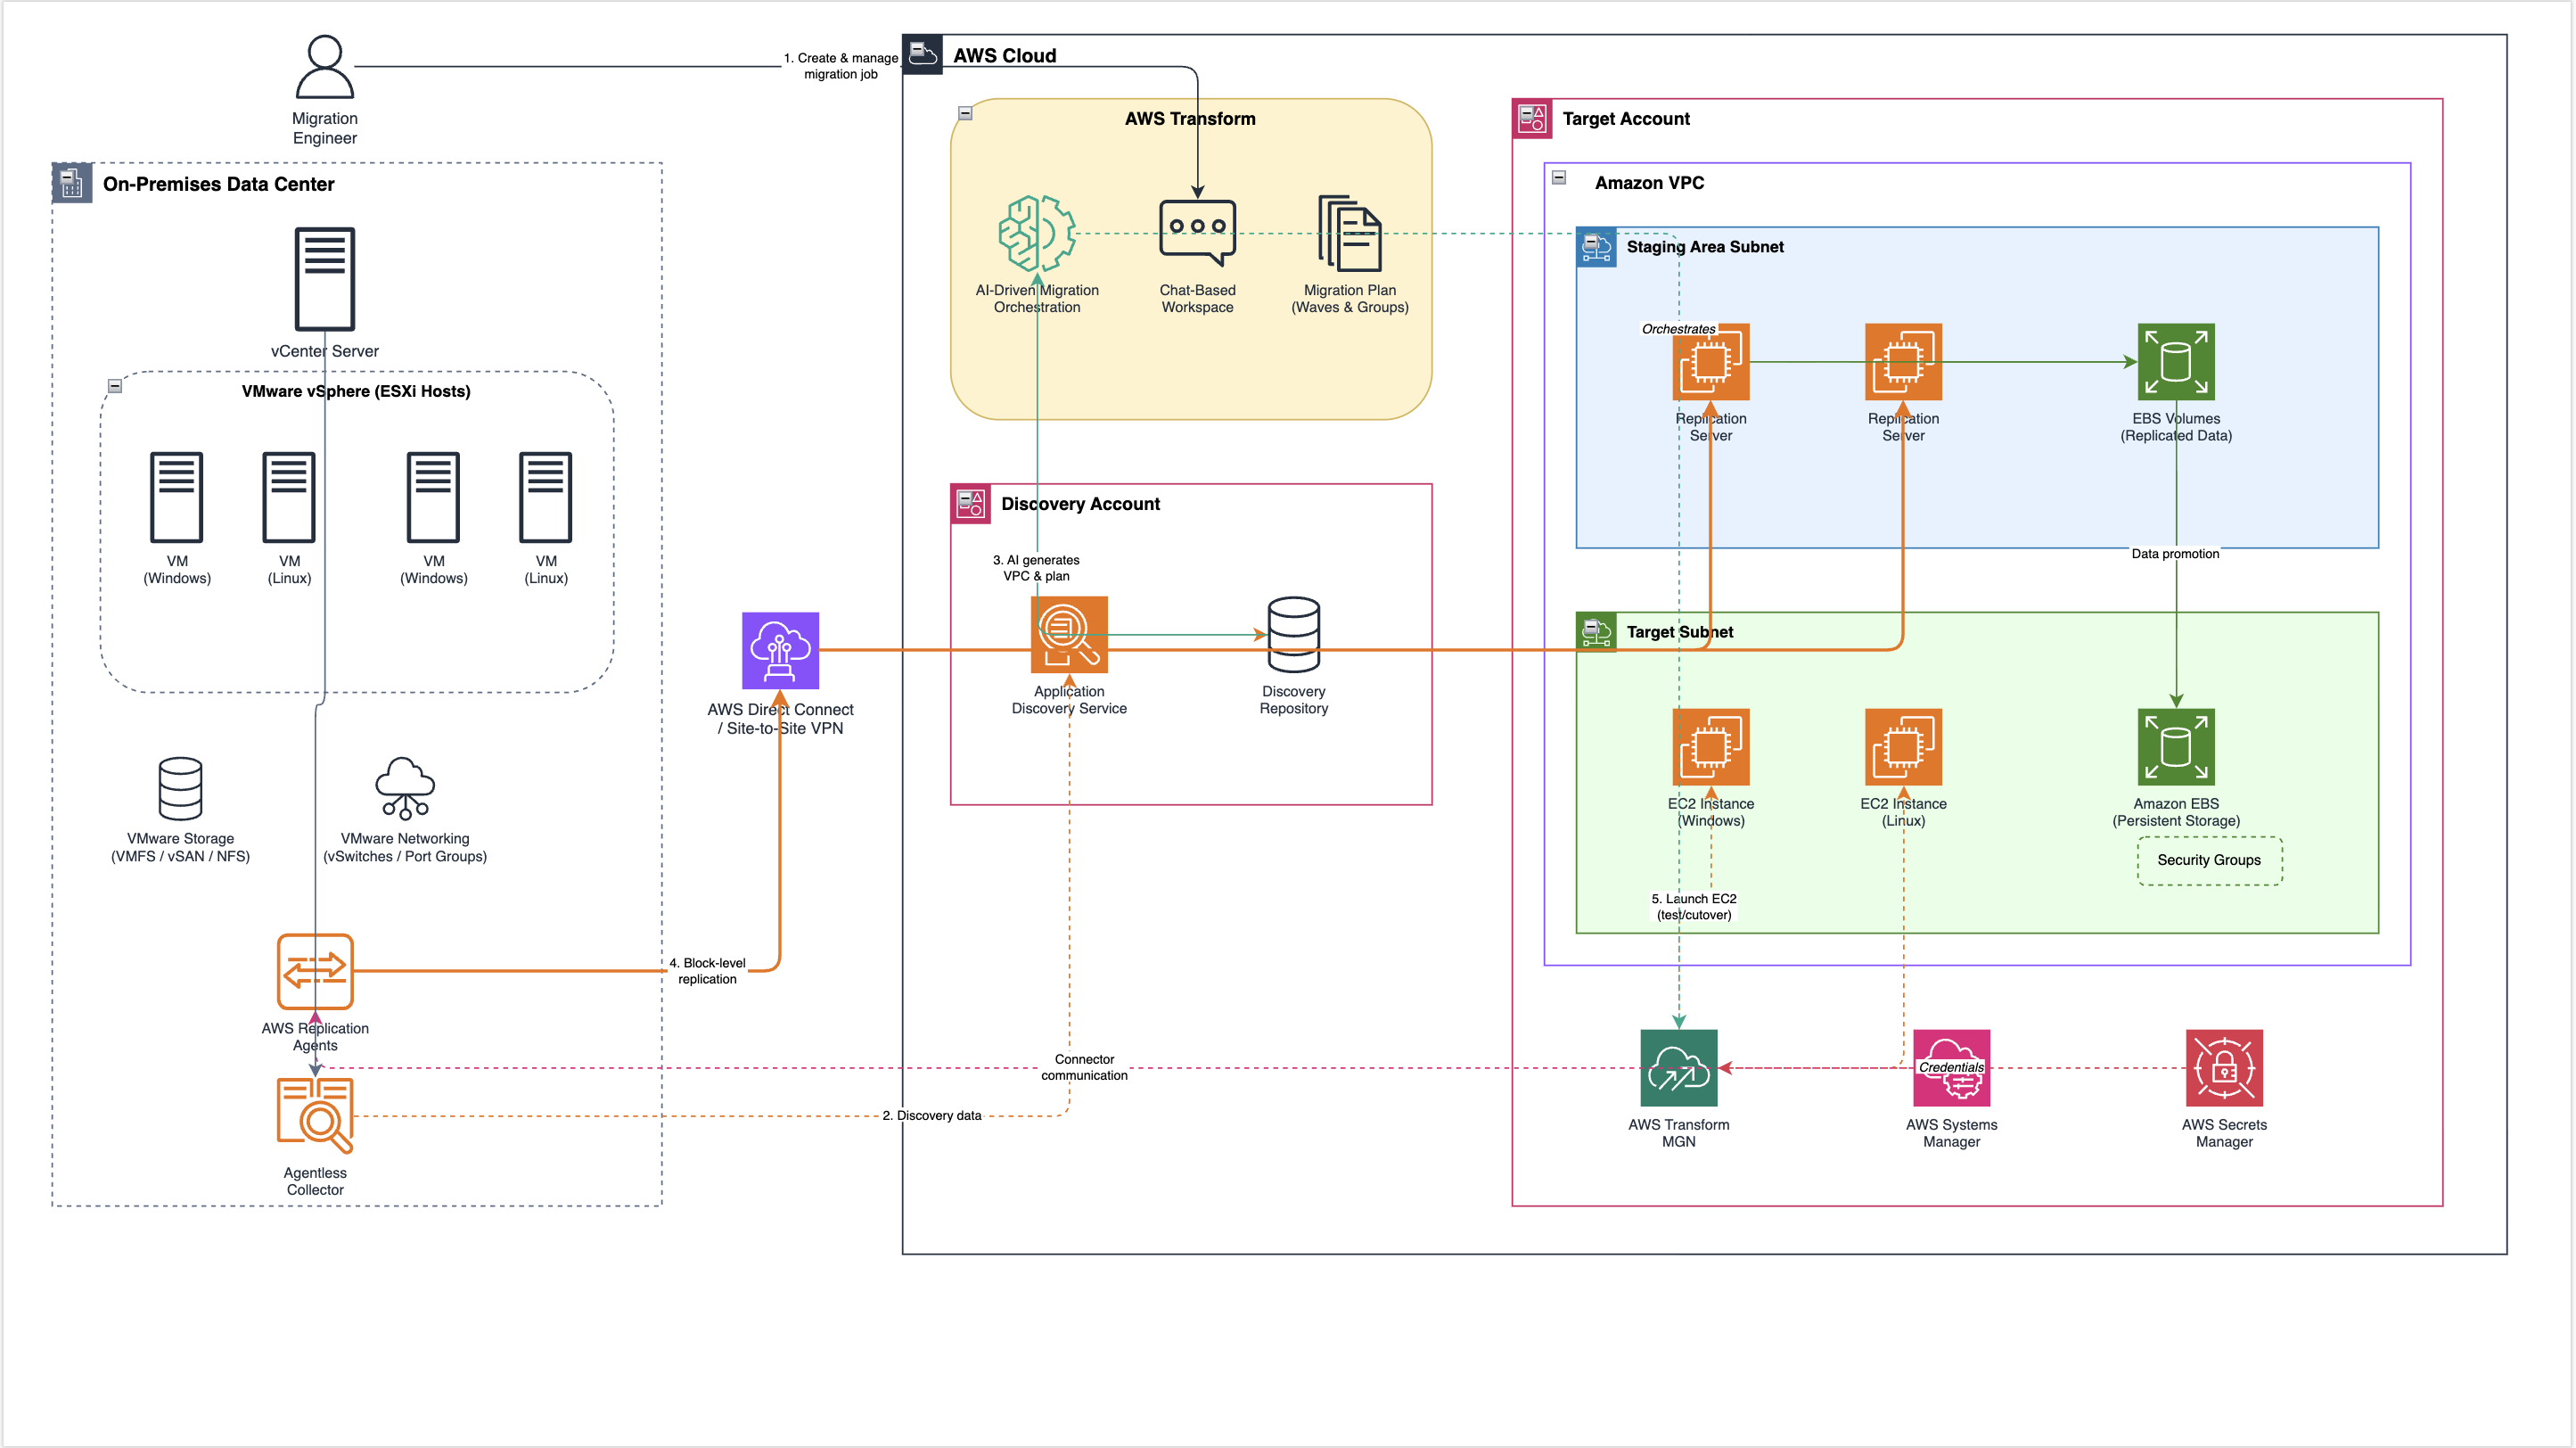
Task: Select the AWS Transform title text
Action: coord(1190,118)
